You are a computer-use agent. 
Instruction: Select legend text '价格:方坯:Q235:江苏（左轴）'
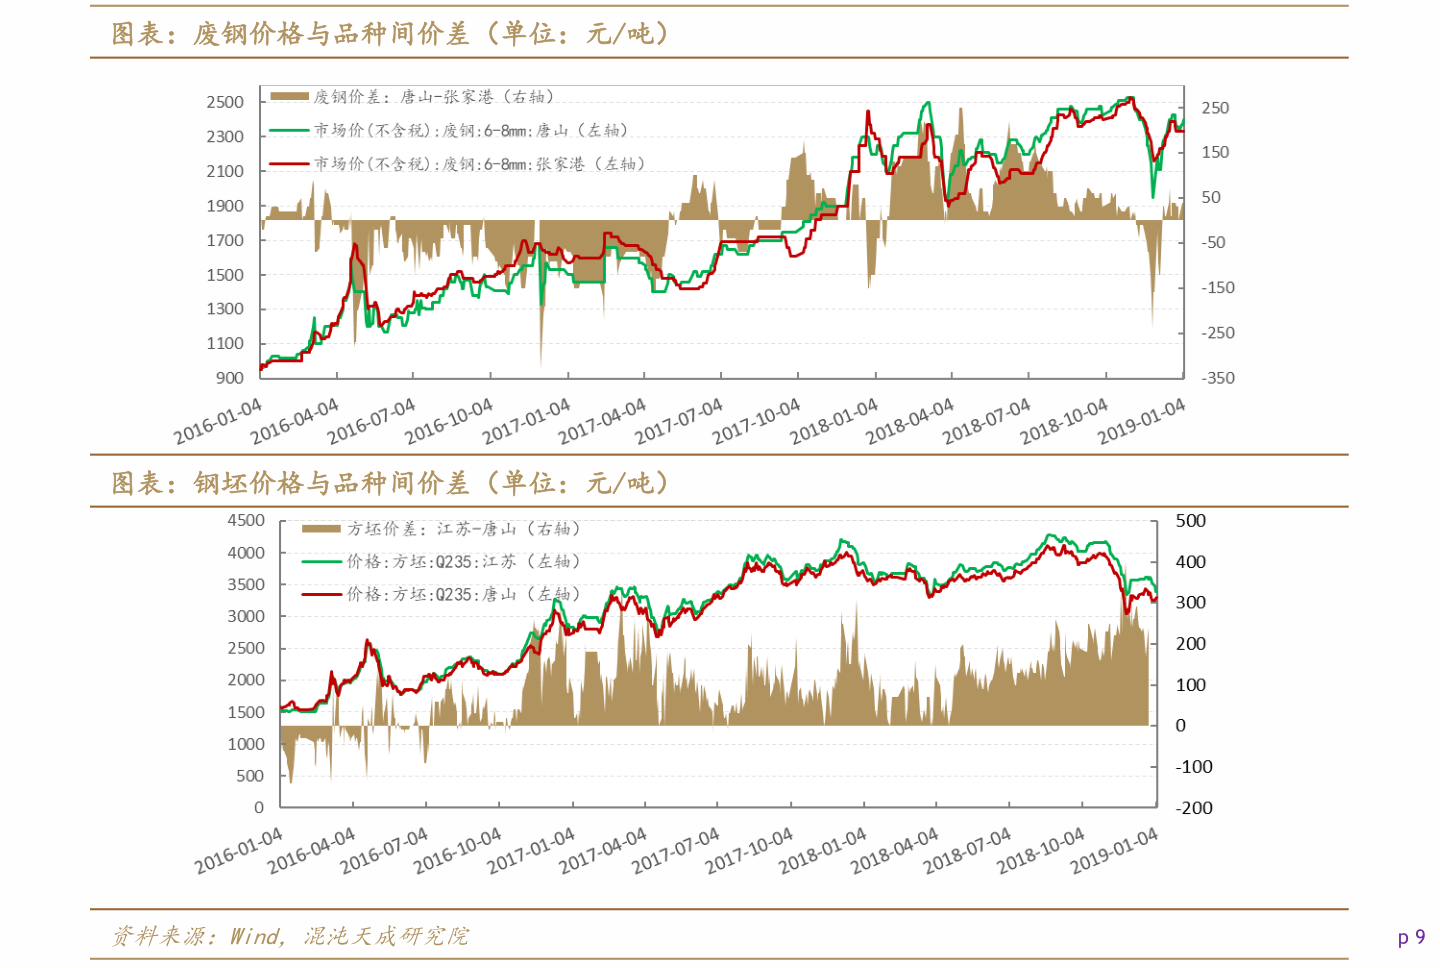point(463,562)
